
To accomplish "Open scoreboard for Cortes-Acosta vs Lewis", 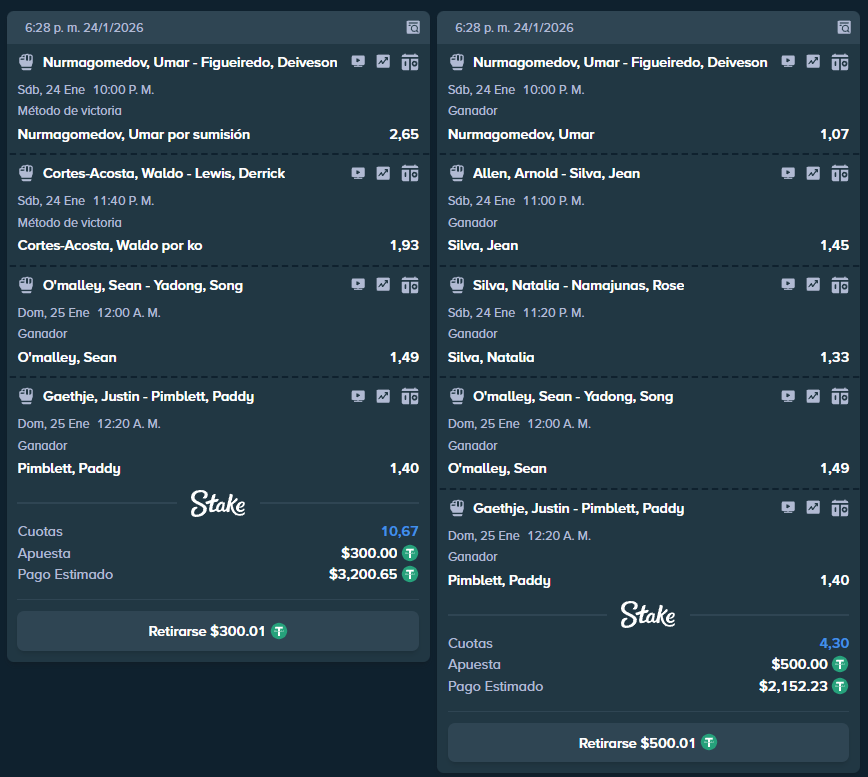I will point(410,174).
